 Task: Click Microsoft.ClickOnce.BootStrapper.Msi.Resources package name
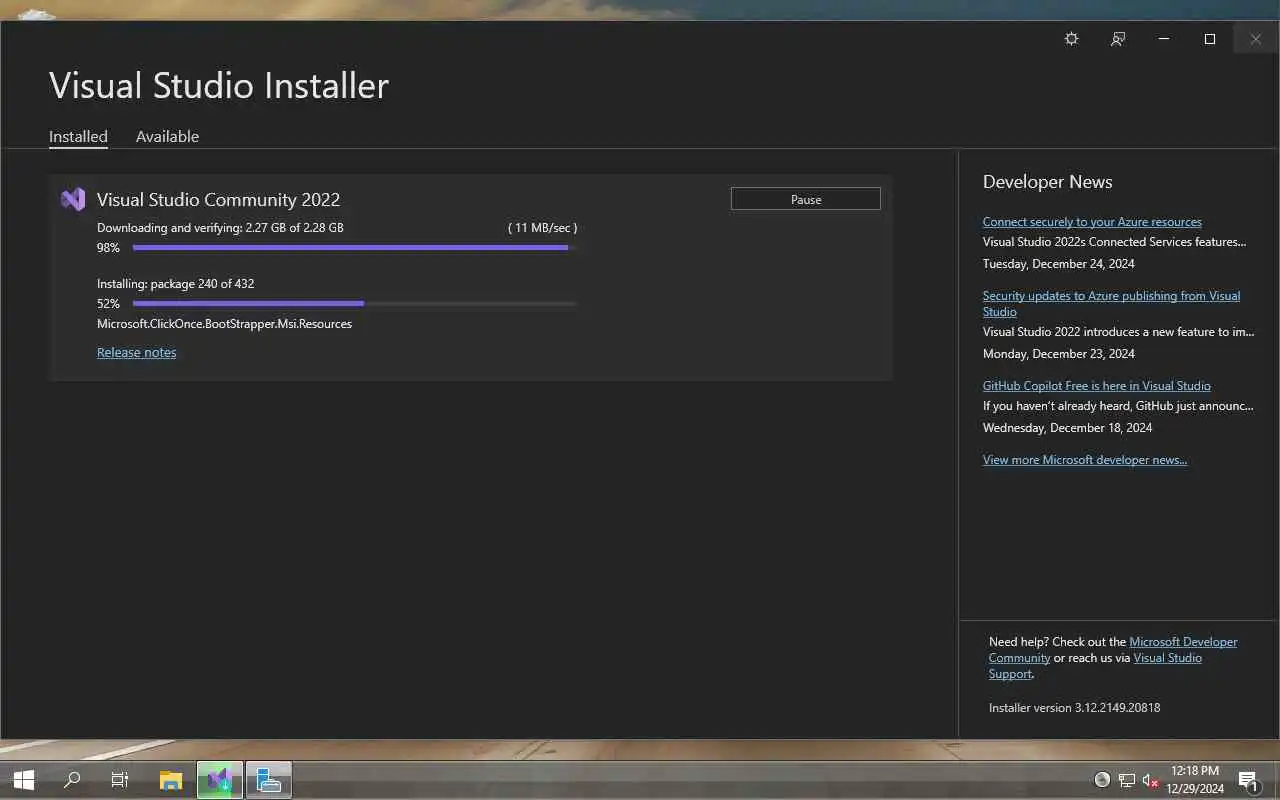click(224, 324)
